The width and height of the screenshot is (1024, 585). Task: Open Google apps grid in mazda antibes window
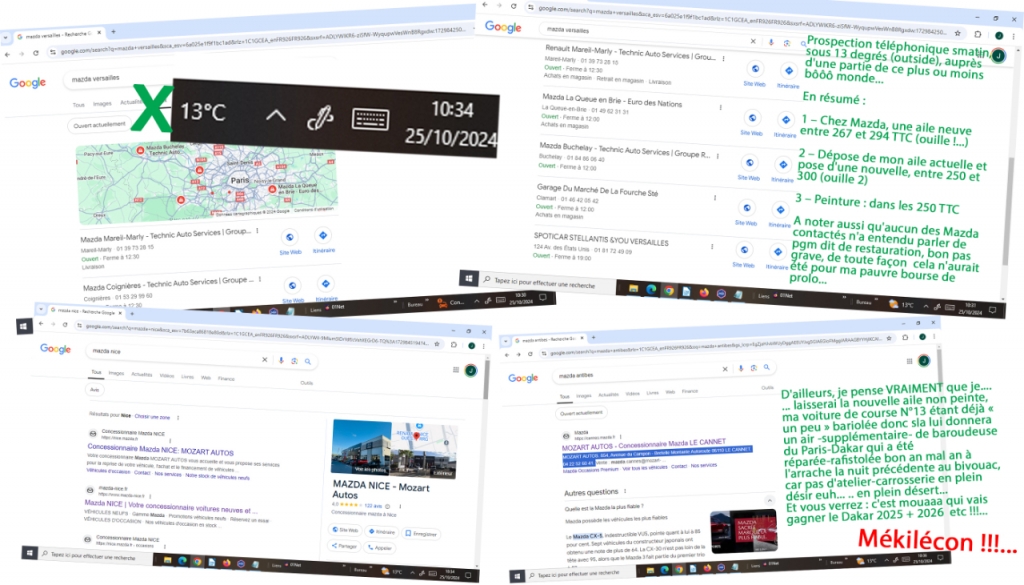909,360
